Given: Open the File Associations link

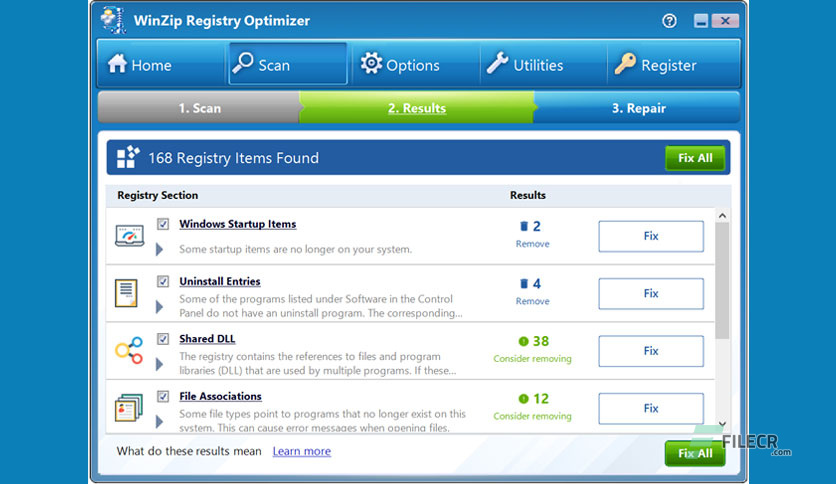Looking at the screenshot, I should (x=220, y=396).
